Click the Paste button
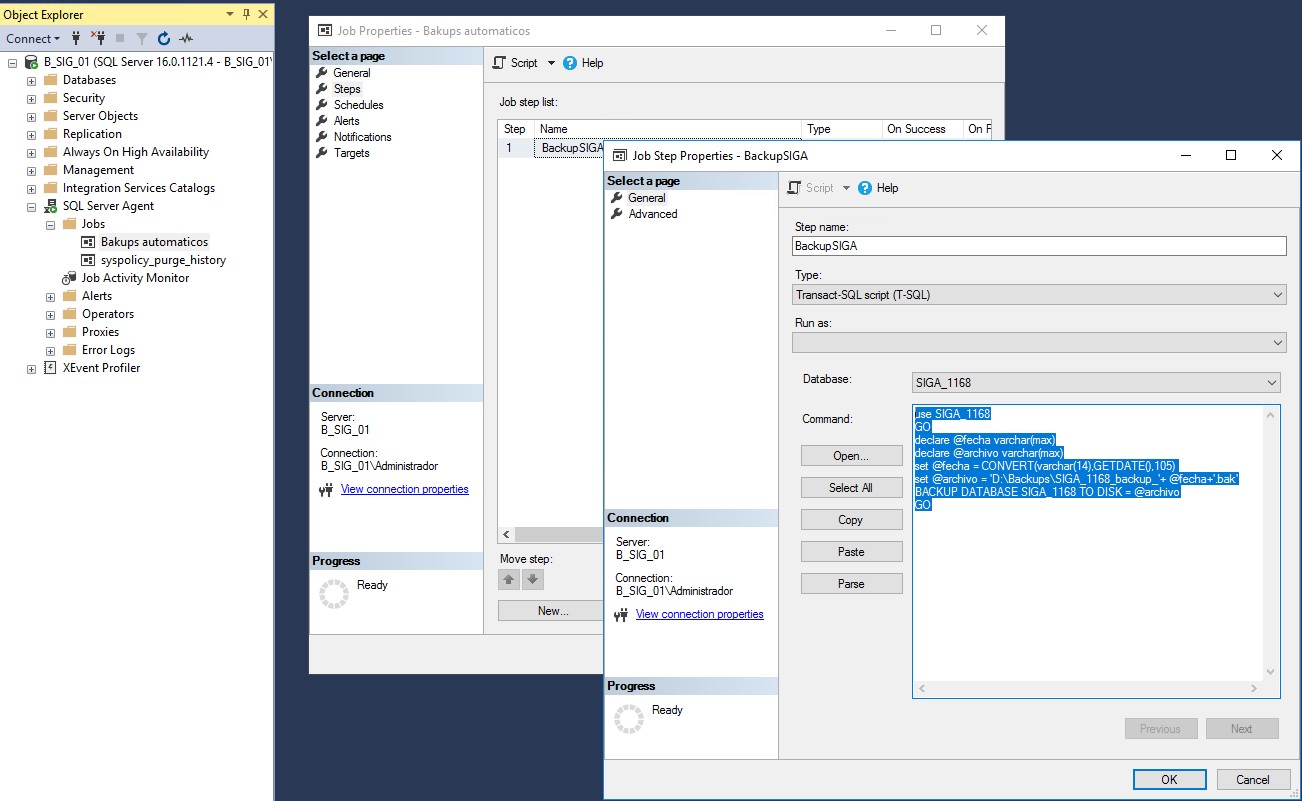The image size is (1302, 801). tap(851, 552)
